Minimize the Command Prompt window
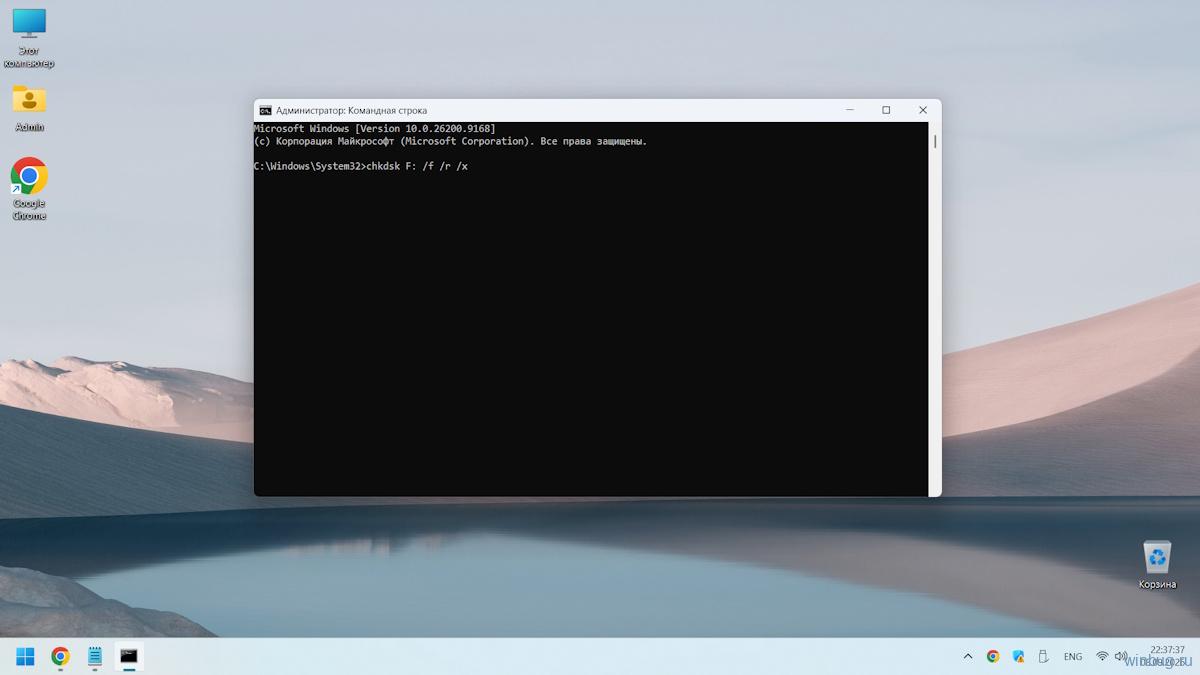 (849, 110)
